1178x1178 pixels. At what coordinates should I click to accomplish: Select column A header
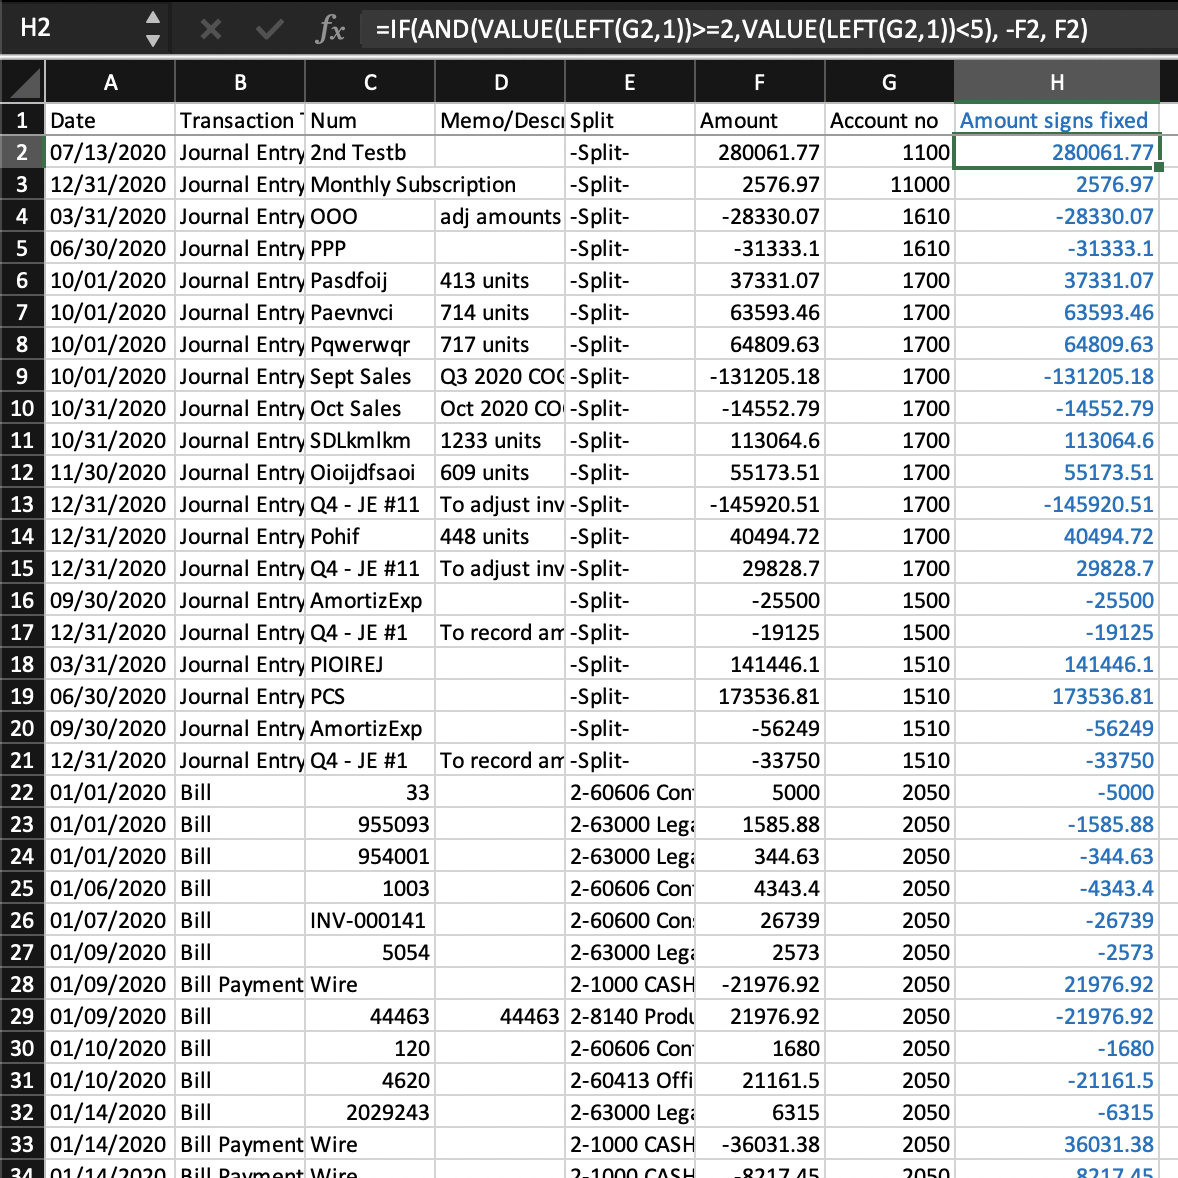[x=110, y=82]
